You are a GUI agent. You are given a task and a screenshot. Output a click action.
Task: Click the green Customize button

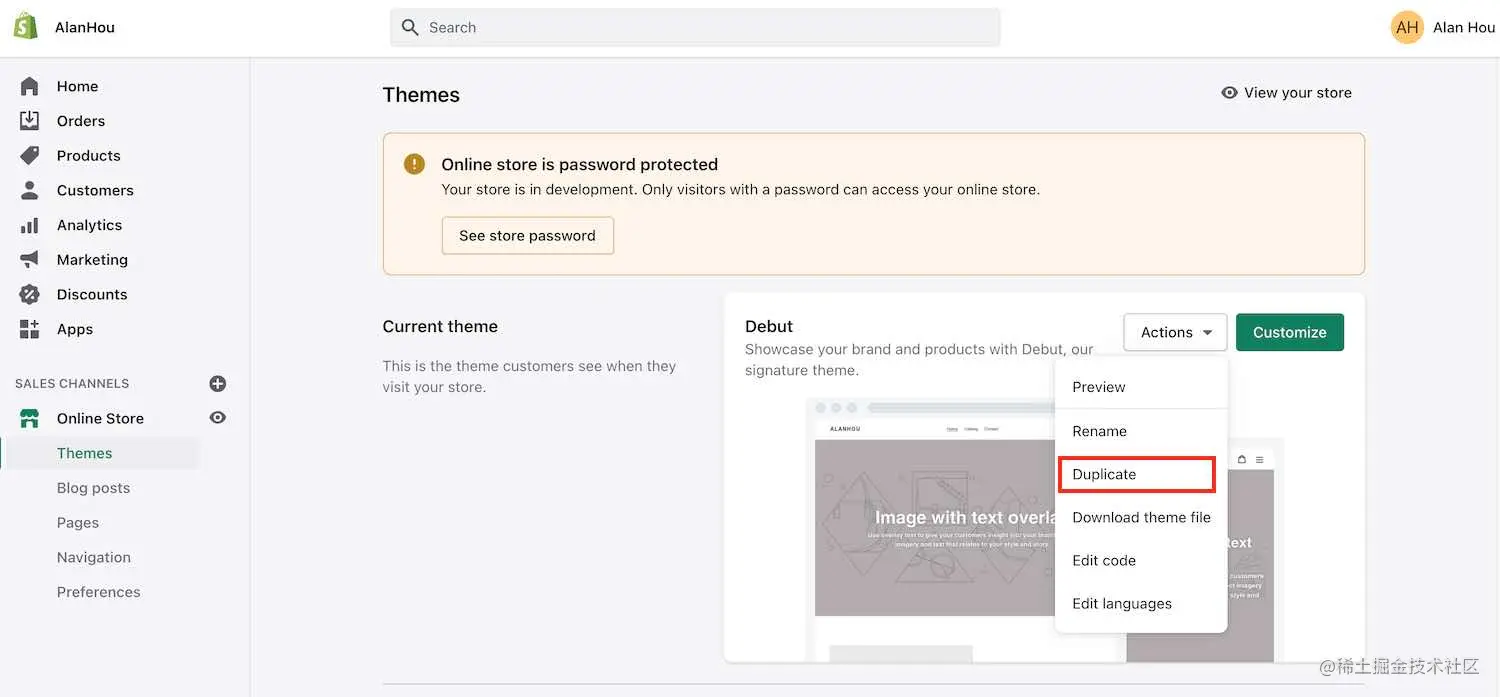pos(1289,331)
